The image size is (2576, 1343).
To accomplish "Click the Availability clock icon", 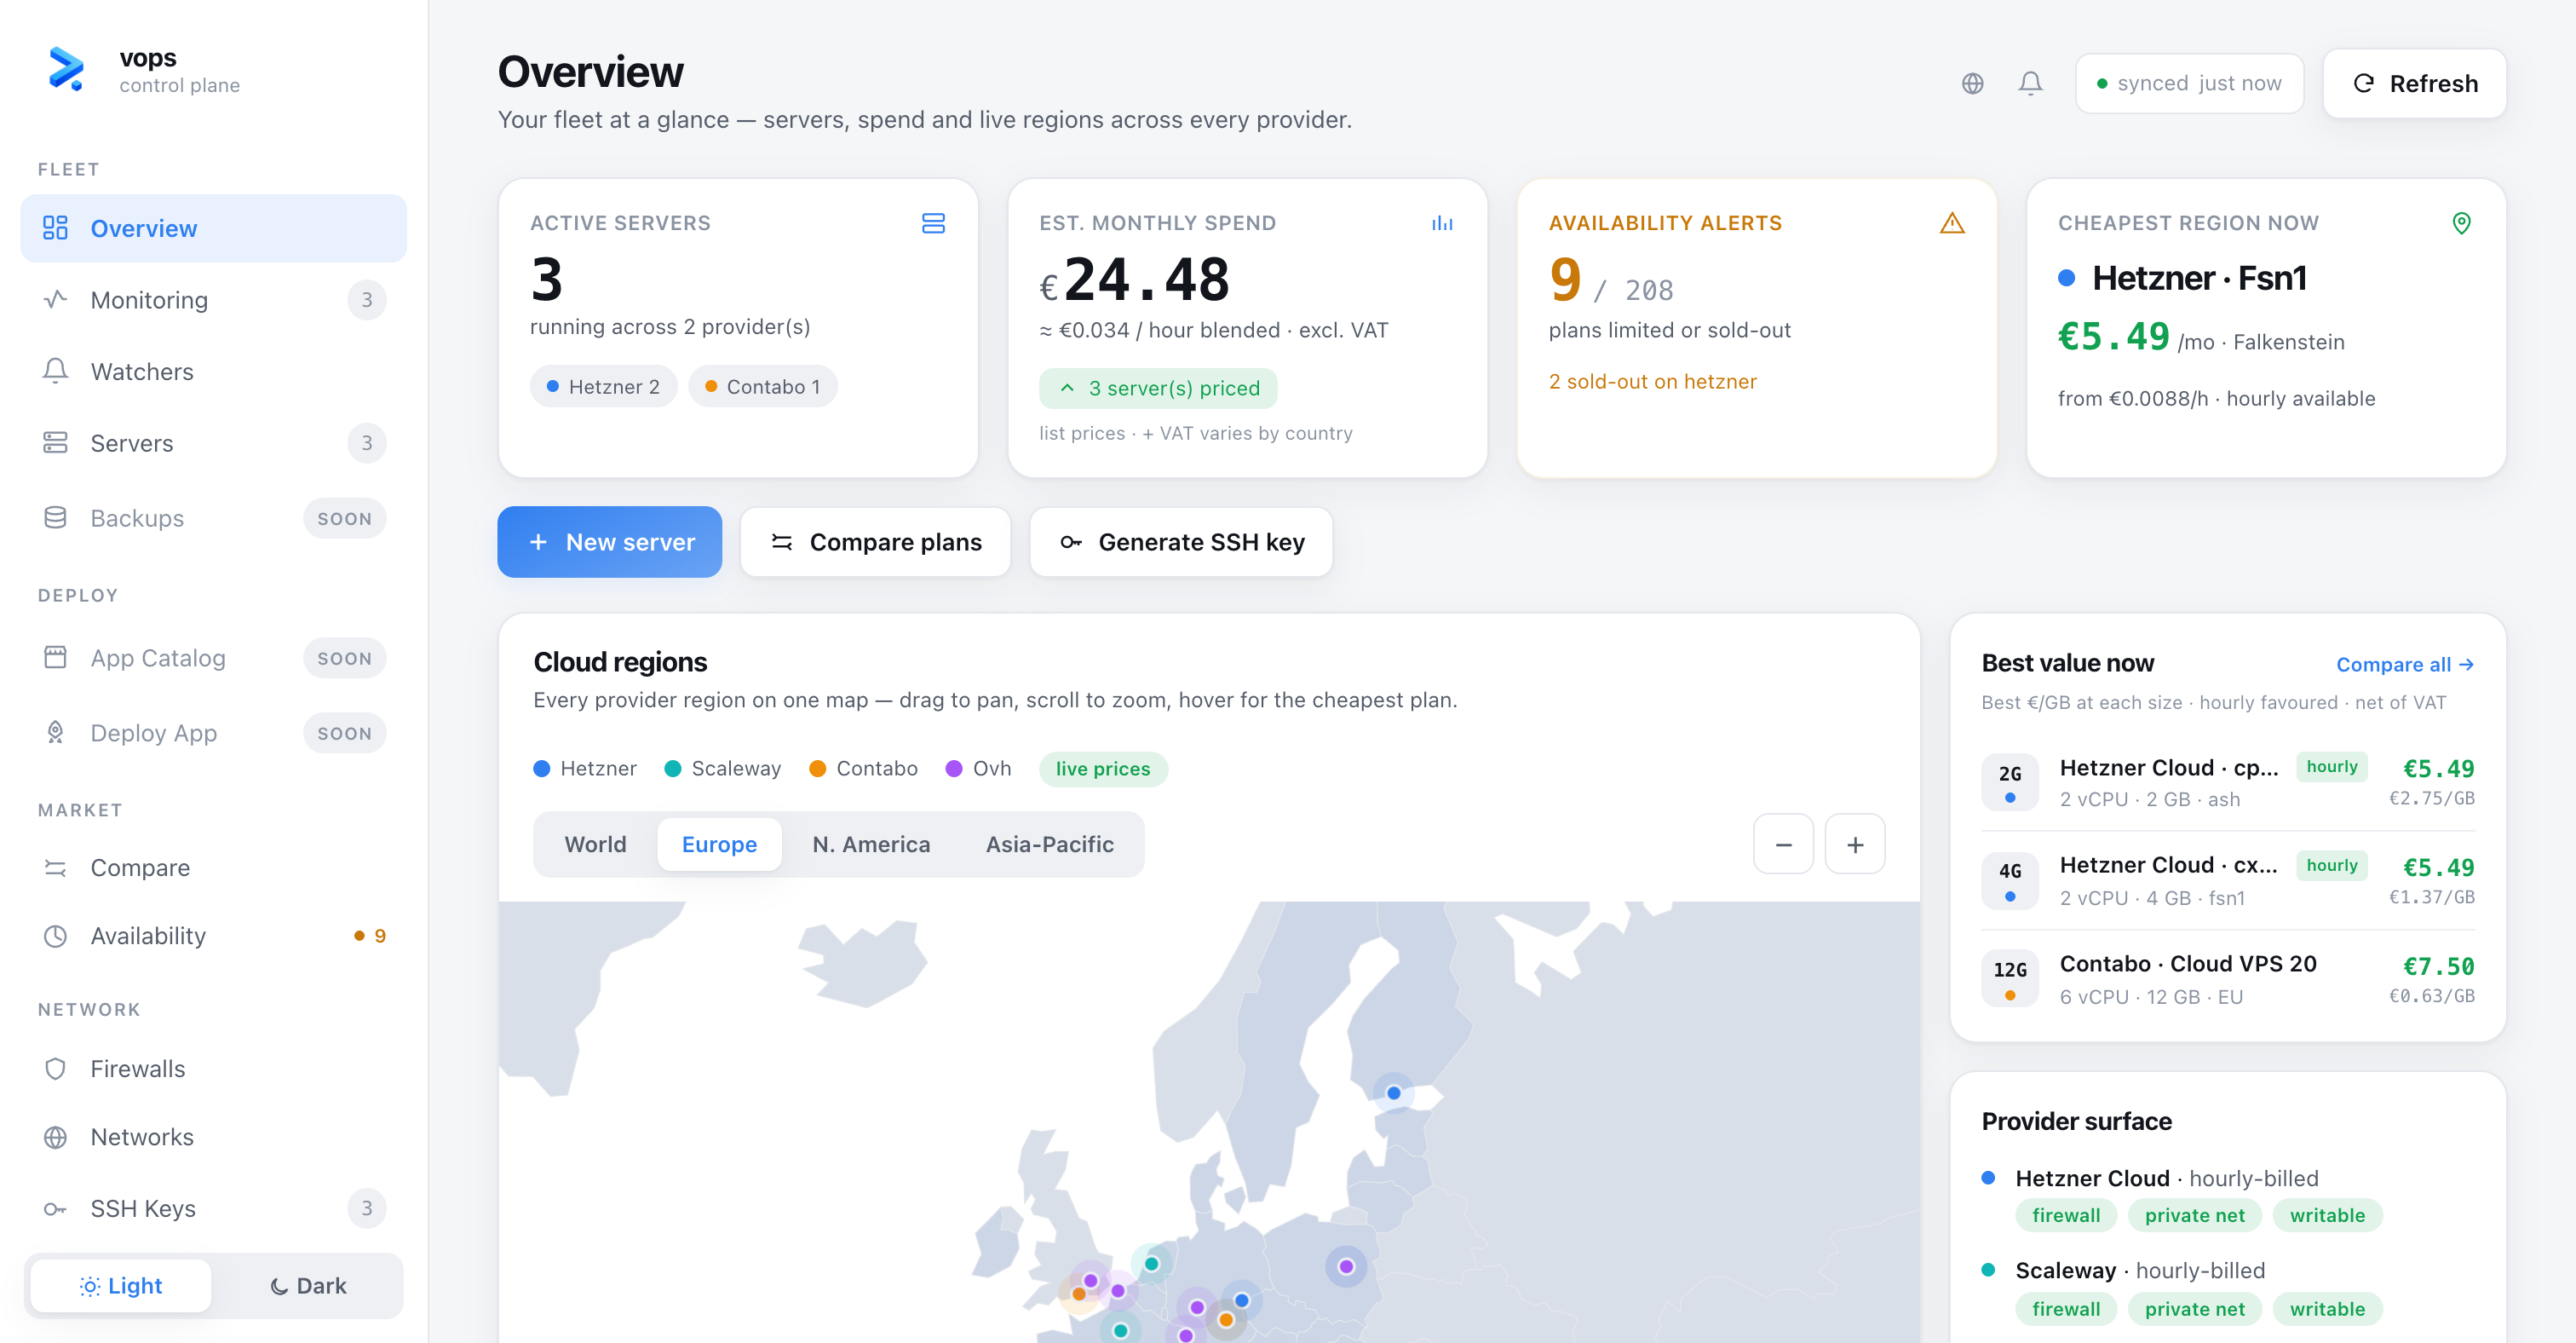I will pyautogui.click(x=55, y=936).
